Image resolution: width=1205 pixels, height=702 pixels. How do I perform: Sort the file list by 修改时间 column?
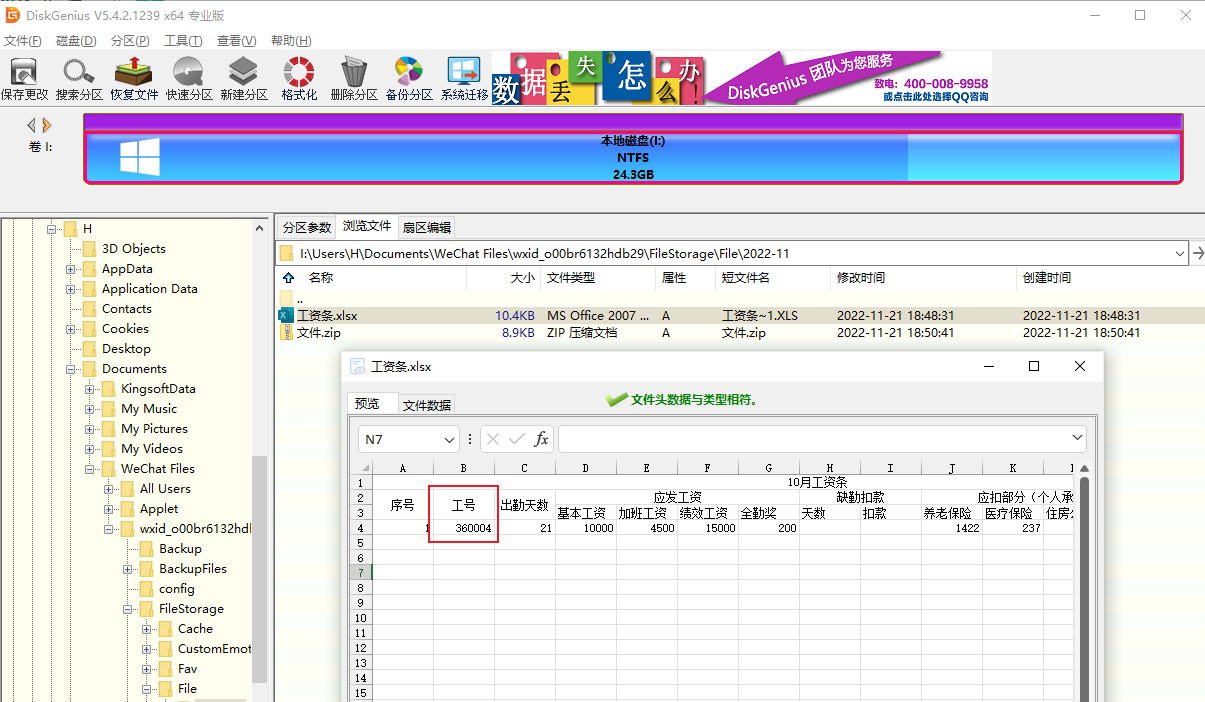(x=861, y=278)
